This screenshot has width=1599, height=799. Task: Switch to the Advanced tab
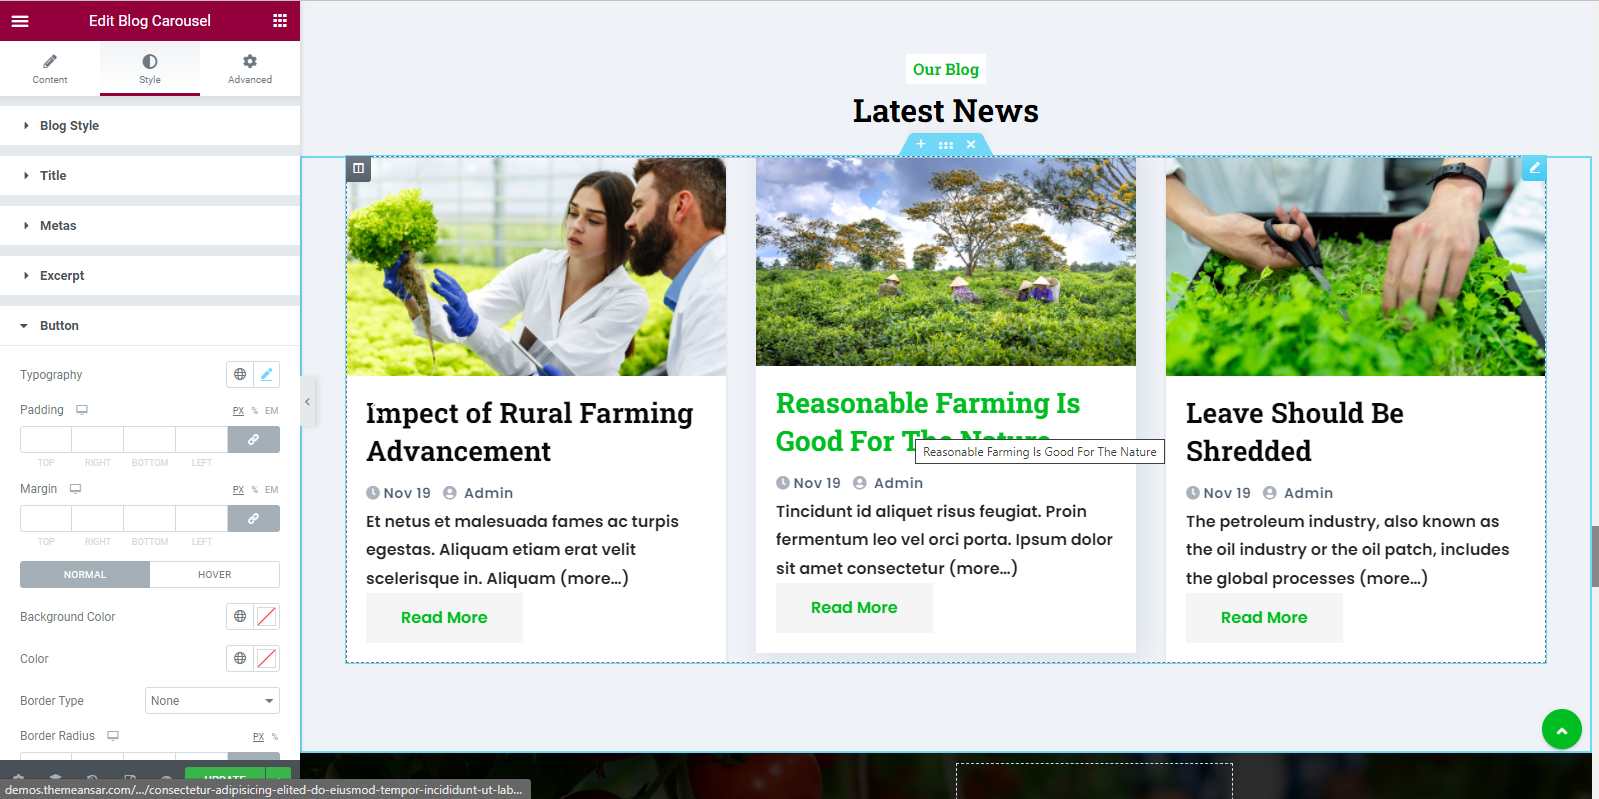(250, 69)
